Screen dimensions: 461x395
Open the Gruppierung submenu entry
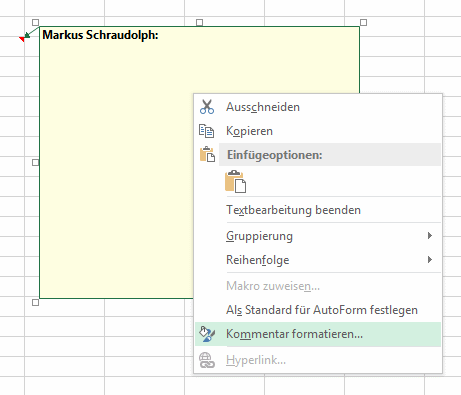click(x=318, y=236)
